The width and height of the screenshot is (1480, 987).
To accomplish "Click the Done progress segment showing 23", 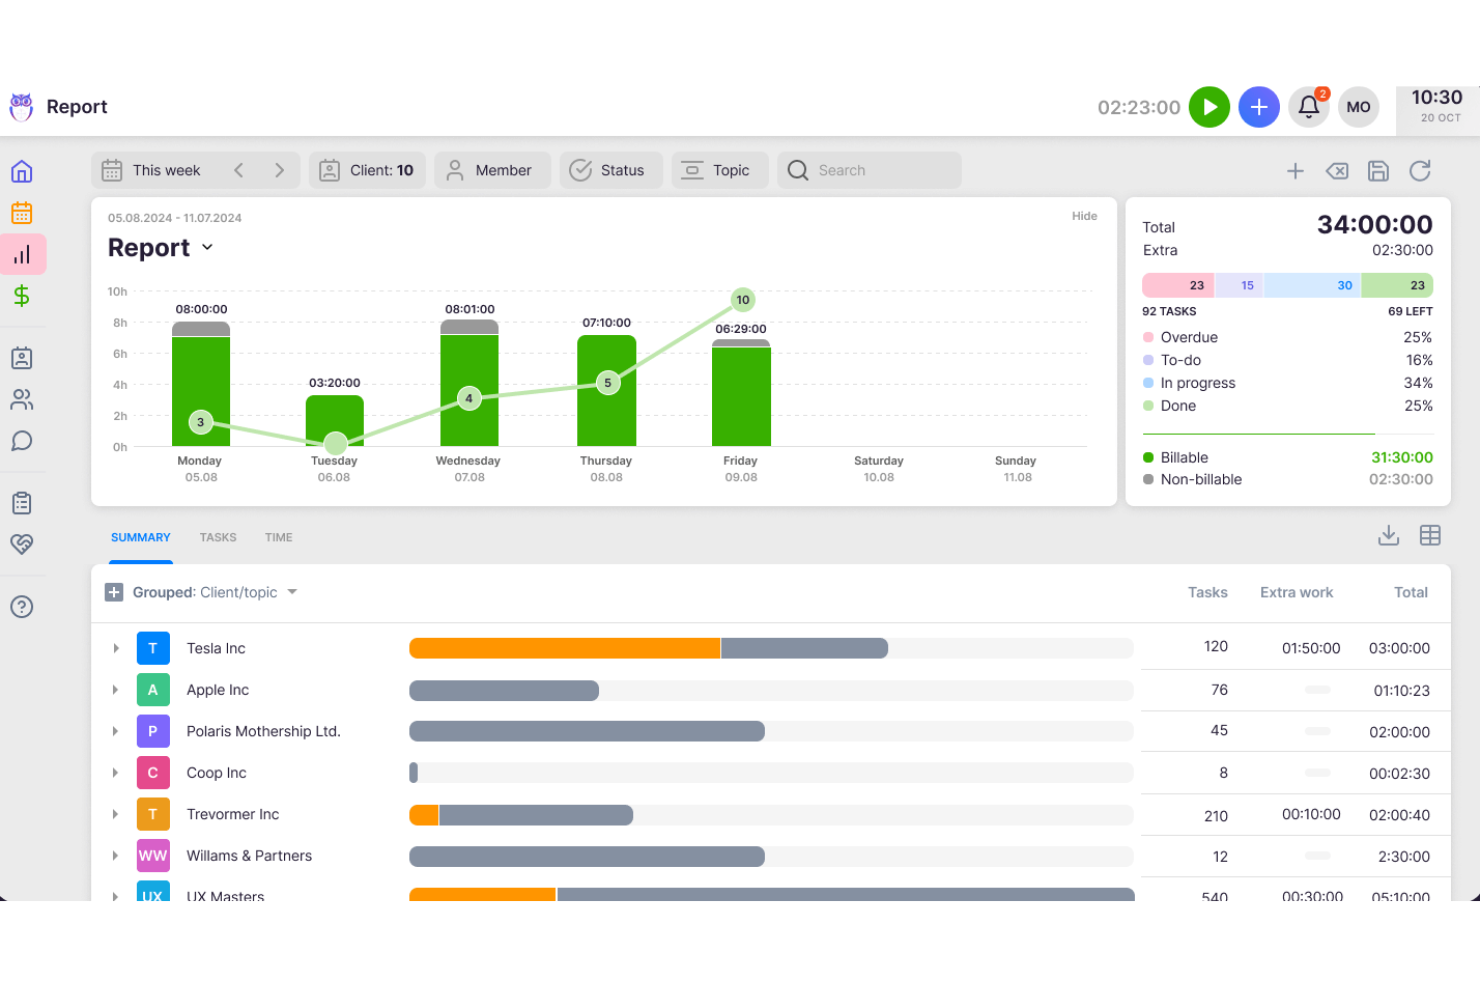I will [1397, 285].
